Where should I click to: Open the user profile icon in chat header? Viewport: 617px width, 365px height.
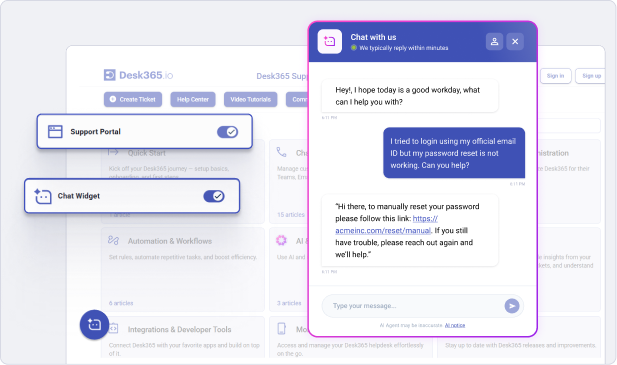pyautogui.click(x=495, y=41)
